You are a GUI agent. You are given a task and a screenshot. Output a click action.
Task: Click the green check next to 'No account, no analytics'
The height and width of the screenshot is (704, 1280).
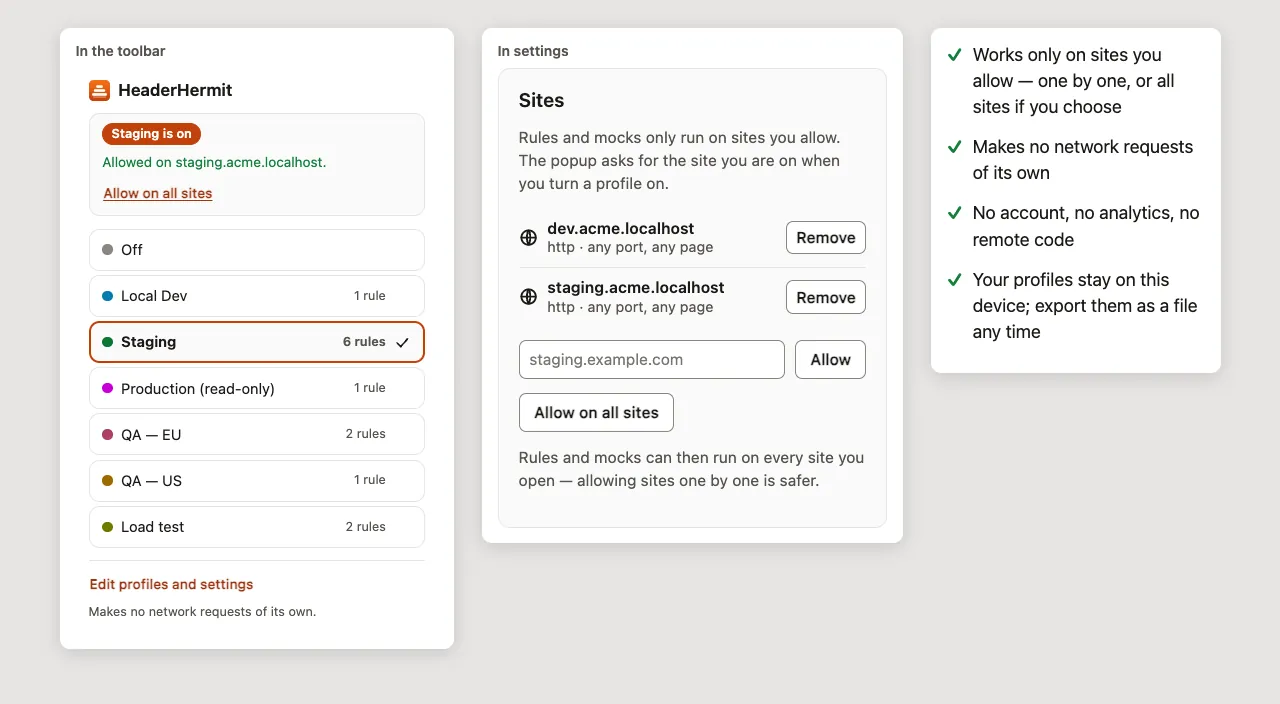(x=955, y=213)
